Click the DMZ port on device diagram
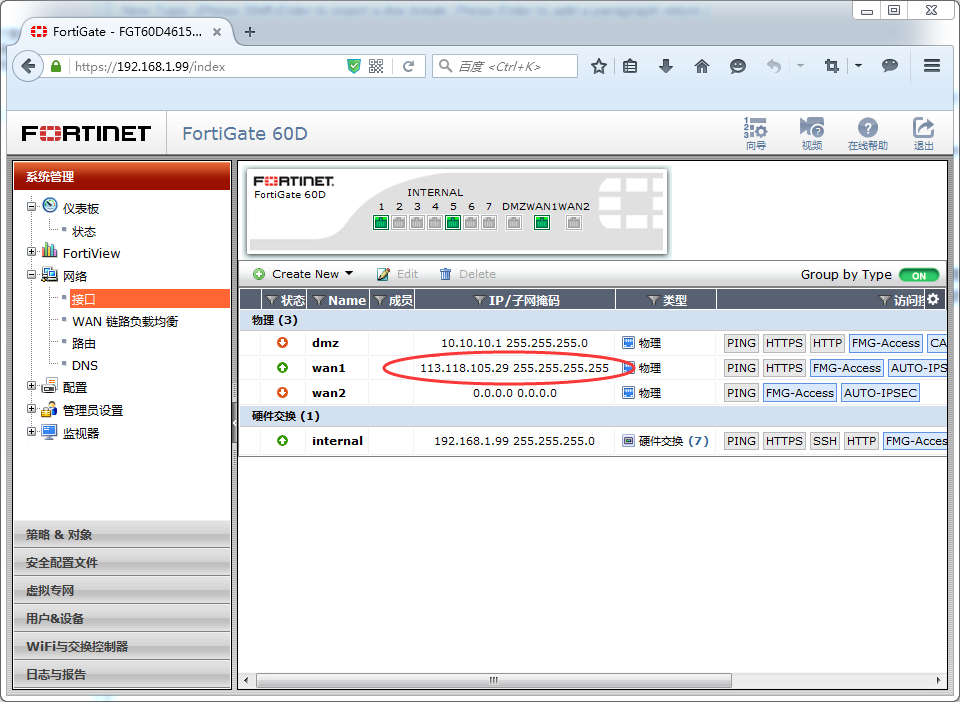 click(x=514, y=223)
